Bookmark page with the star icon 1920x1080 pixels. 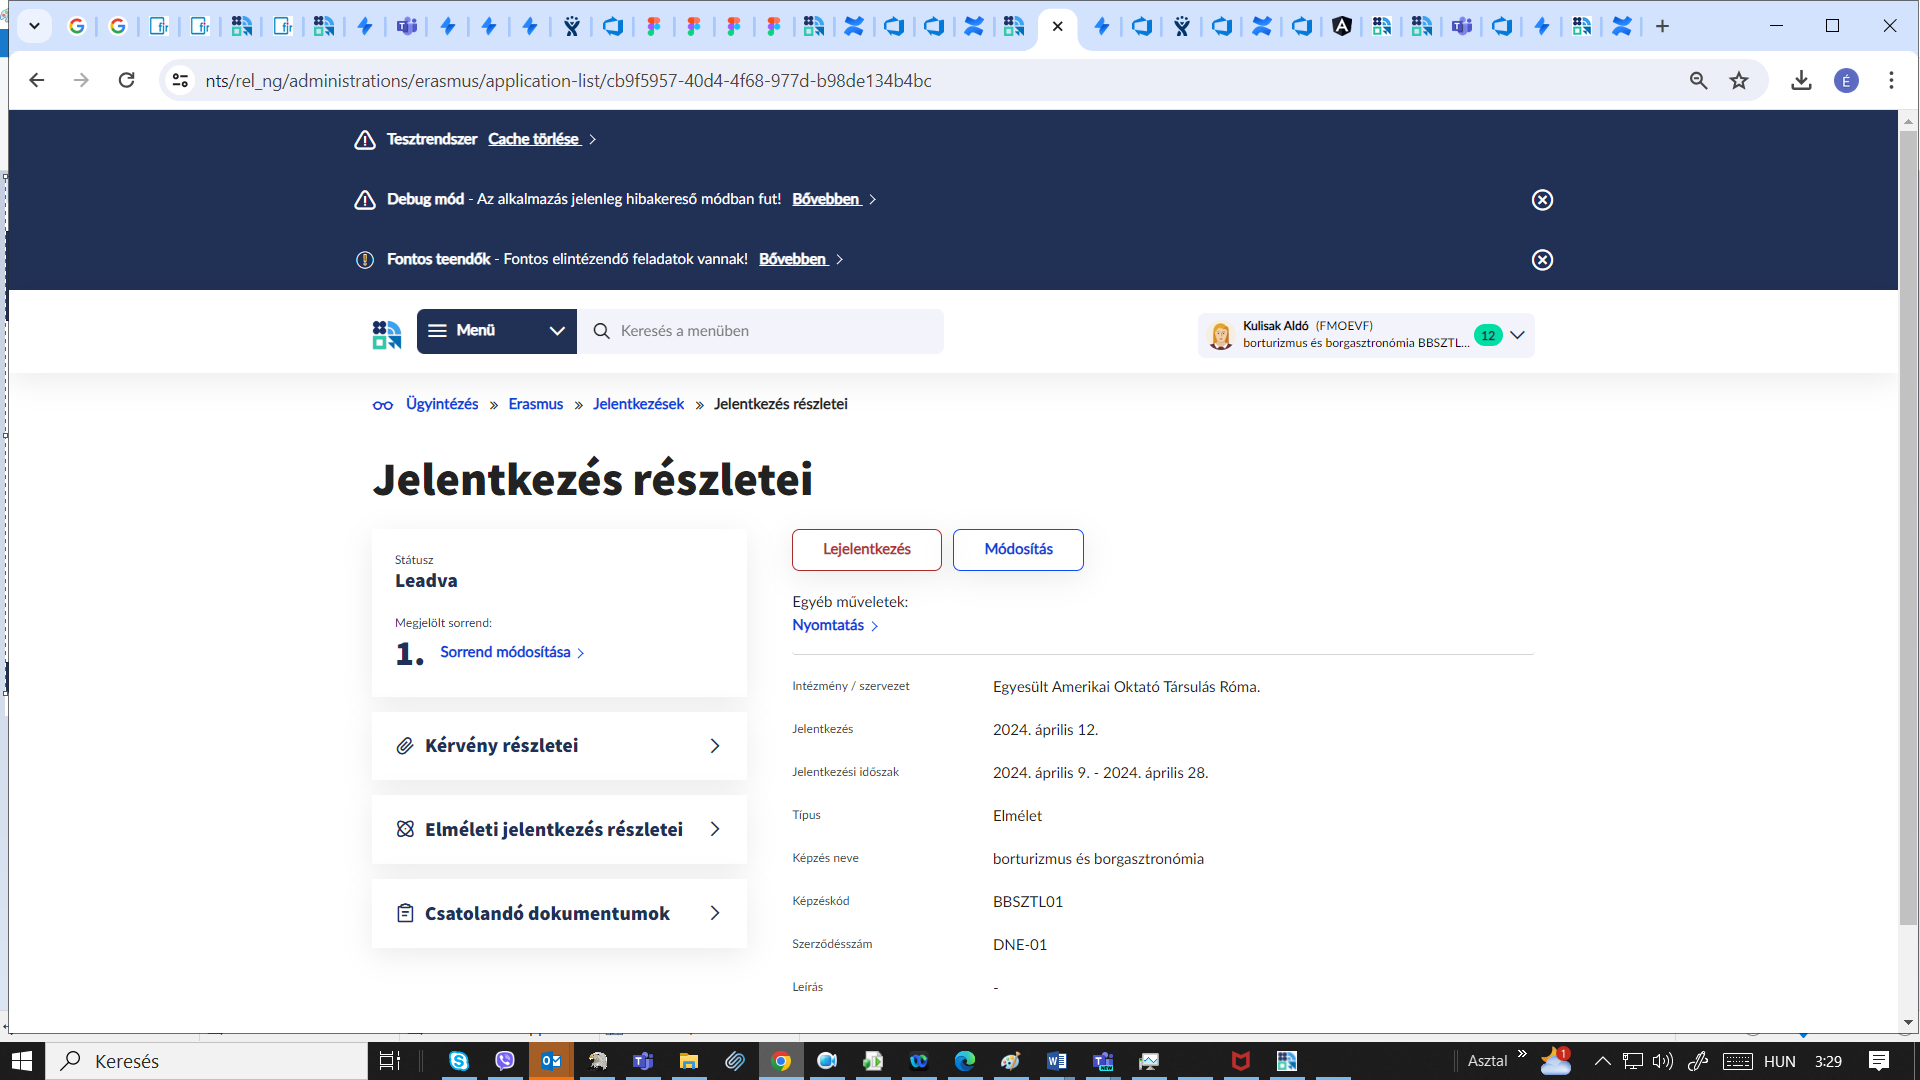1739,81
